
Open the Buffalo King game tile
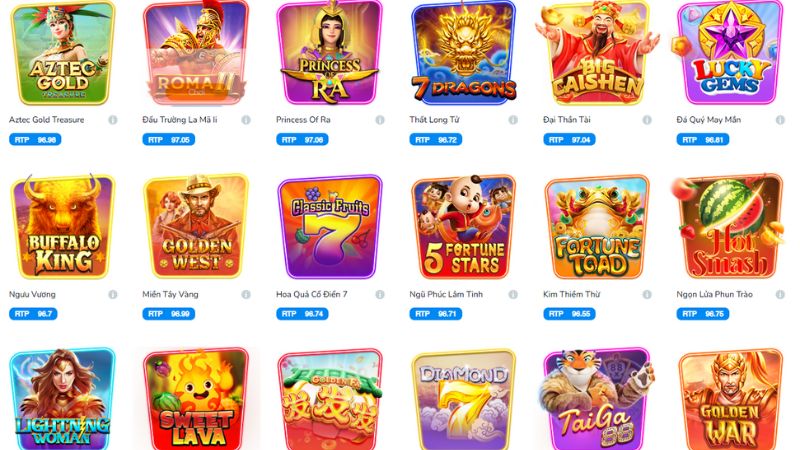tap(62, 227)
